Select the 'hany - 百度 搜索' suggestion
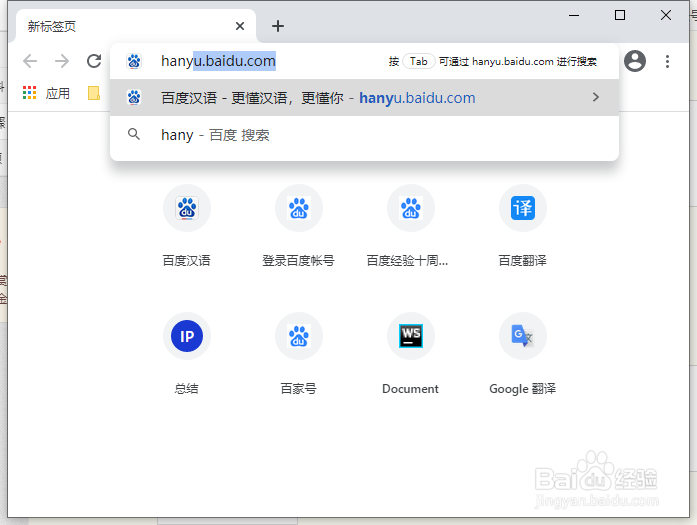This screenshot has height=525, width=697. coord(364,135)
